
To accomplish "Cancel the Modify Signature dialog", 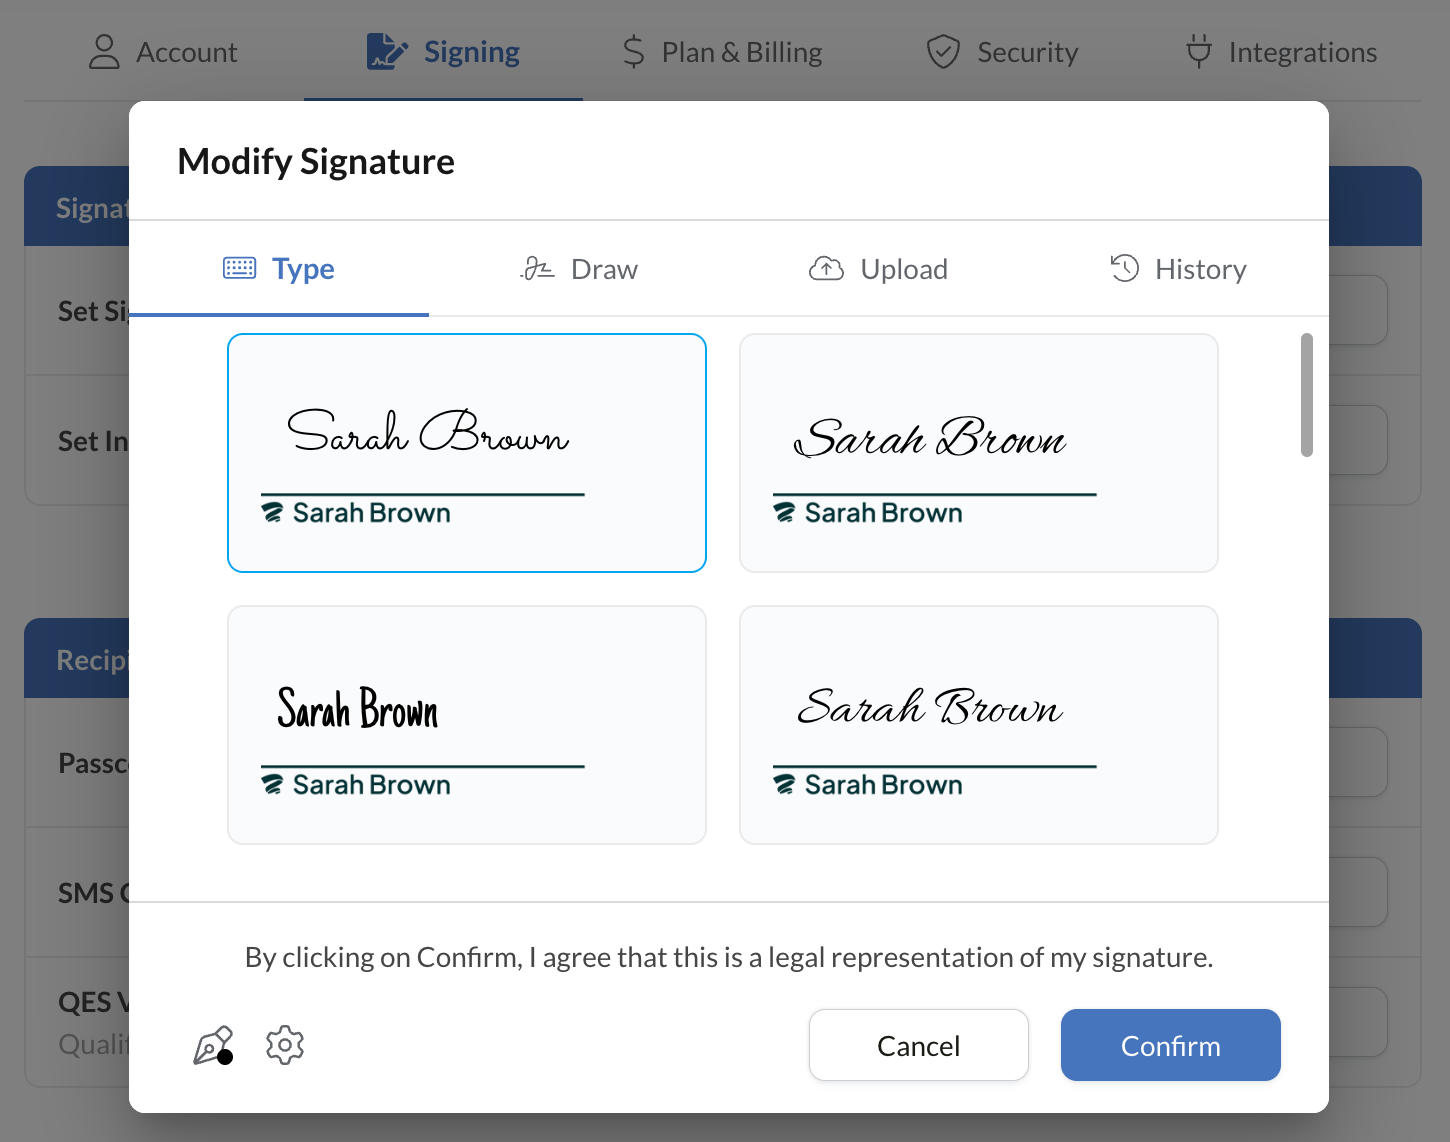I will coord(918,1045).
